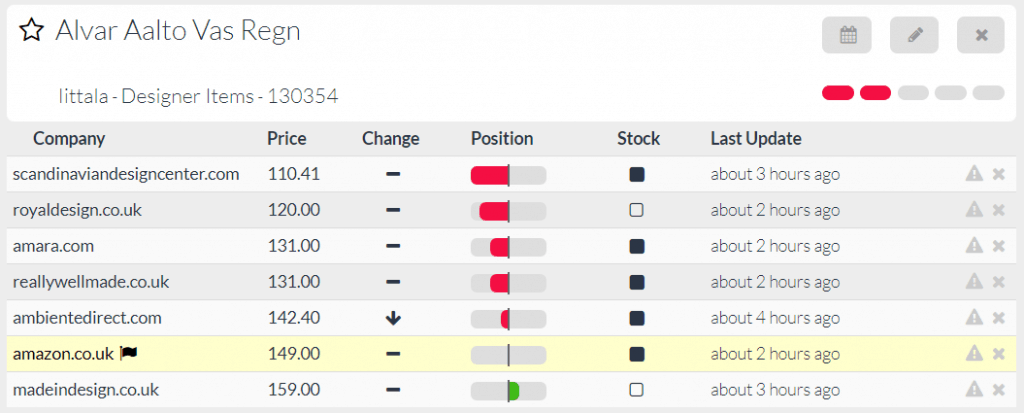Delete the madeindesign.co.uk competitor row

(x=998, y=390)
